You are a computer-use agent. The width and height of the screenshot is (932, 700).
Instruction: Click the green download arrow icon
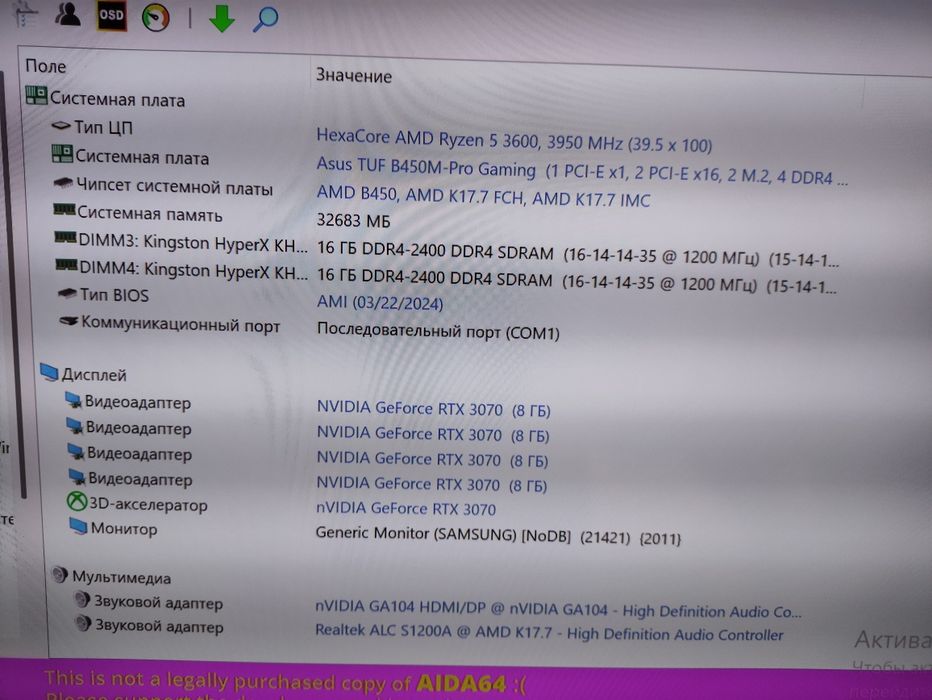[x=222, y=18]
